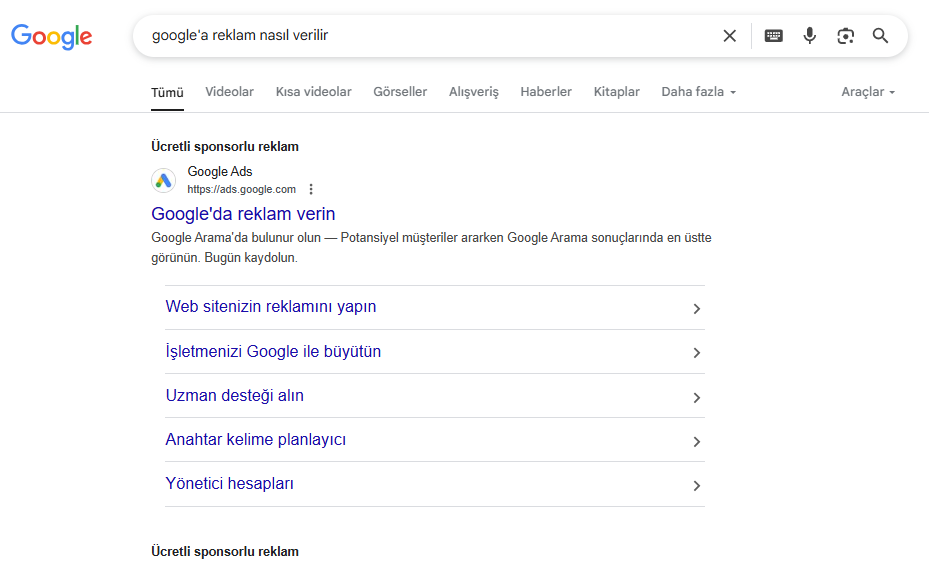Click chevron next to Anahtar kelime planlayıcı
The image size is (929, 564).
tap(697, 442)
